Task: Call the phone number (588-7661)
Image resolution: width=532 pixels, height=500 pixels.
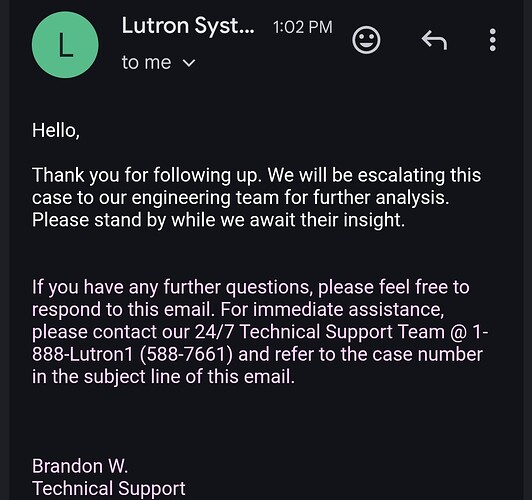Action: click(x=186, y=354)
